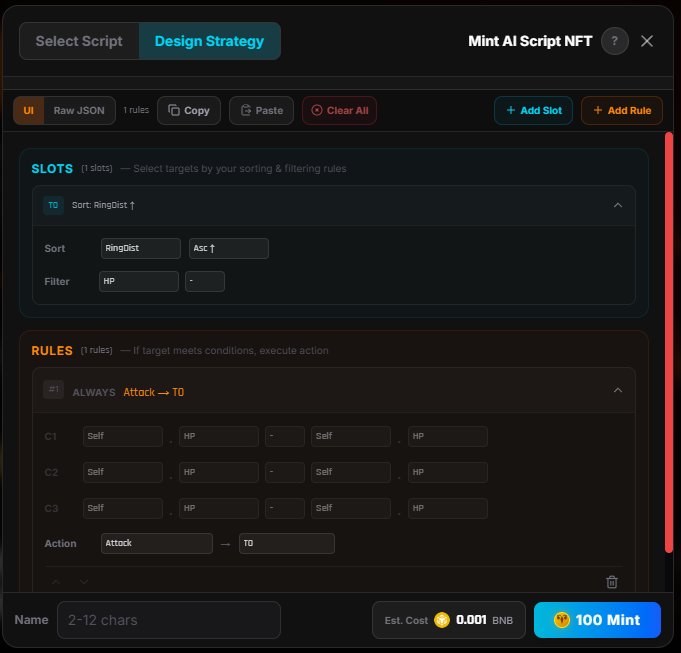Open C1 second HP dropdown
Image resolution: width=681 pixels, height=653 pixels.
[x=448, y=436]
